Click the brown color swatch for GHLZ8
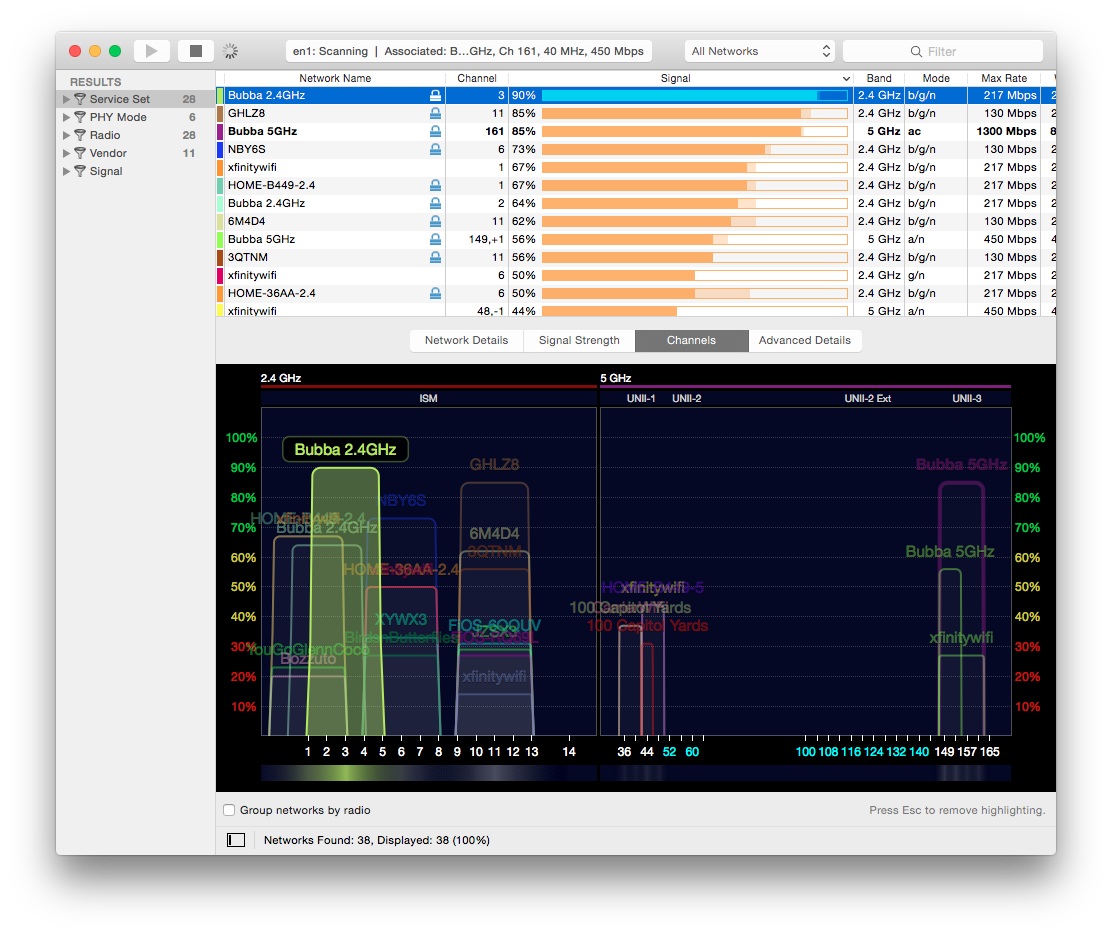Viewport: 1112px width, 935px height. pos(221,114)
